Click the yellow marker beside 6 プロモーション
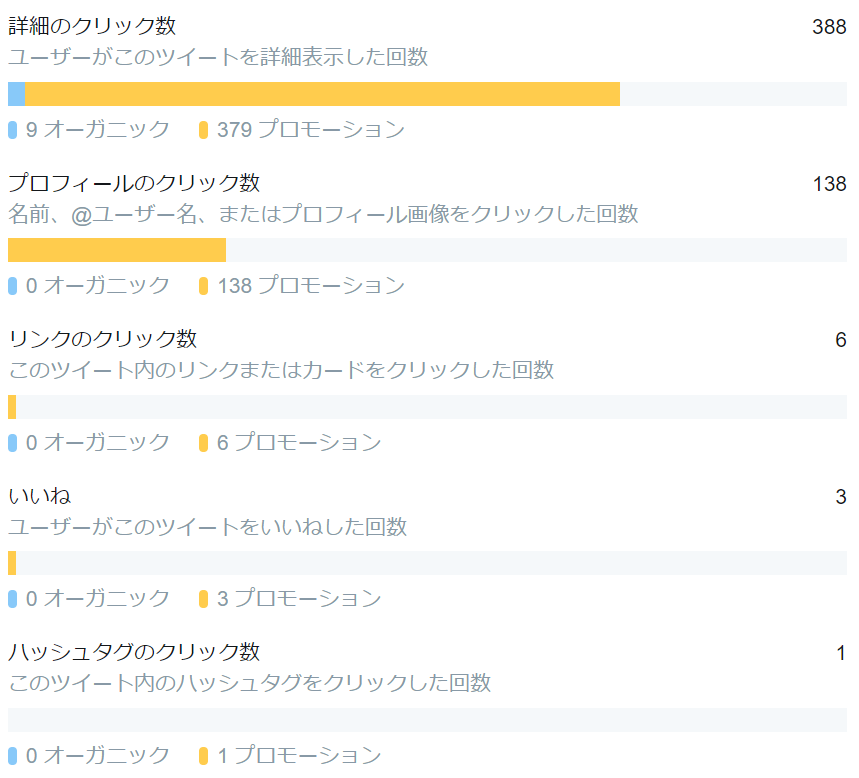Viewport: 859px width, 778px height. (203, 443)
